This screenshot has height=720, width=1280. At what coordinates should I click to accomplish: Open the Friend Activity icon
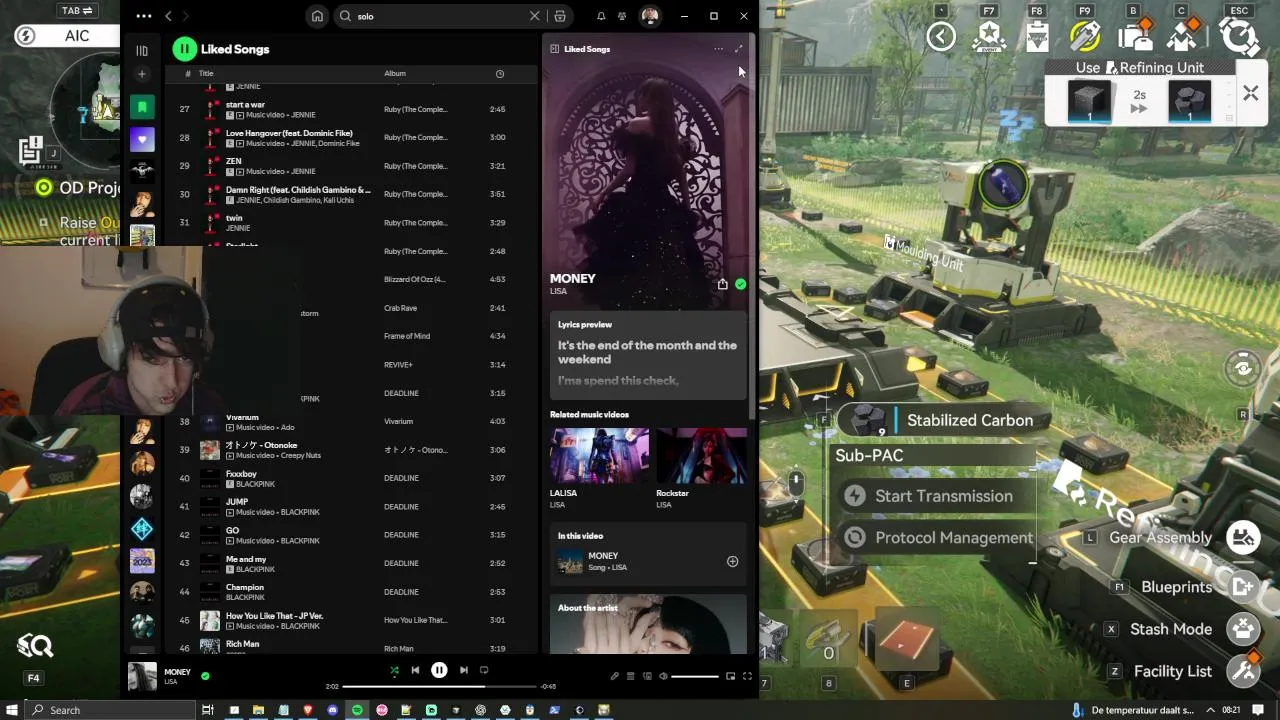point(622,16)
